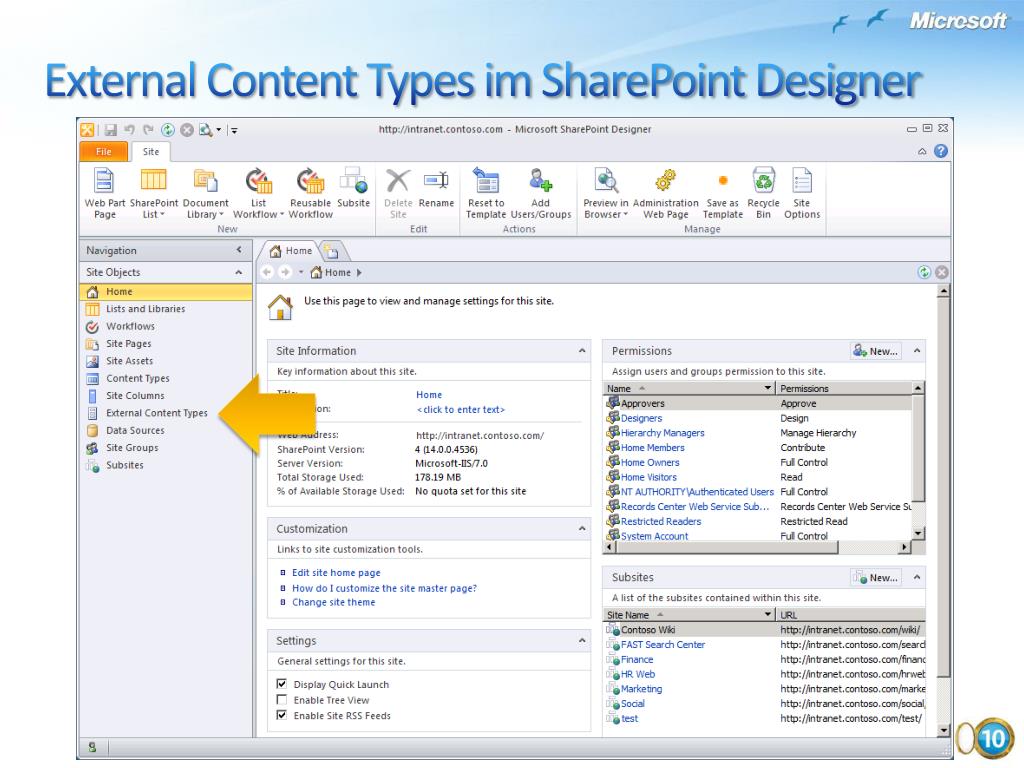The height and width of the screenshot is (768, 1024).
Task: Minimize the ribbon with the caret icon
Action: tap(922, 152)
